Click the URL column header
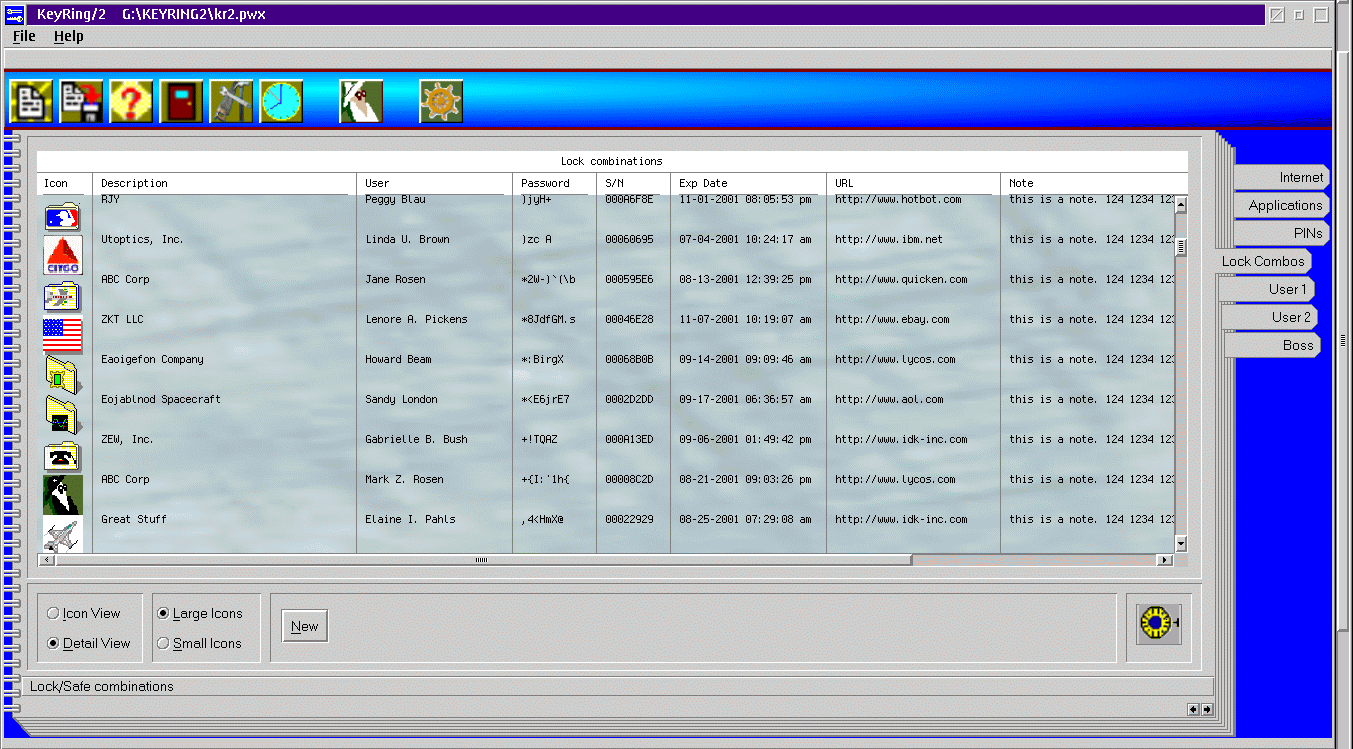This screenshot has height=749, width=1353. point(913,184)
